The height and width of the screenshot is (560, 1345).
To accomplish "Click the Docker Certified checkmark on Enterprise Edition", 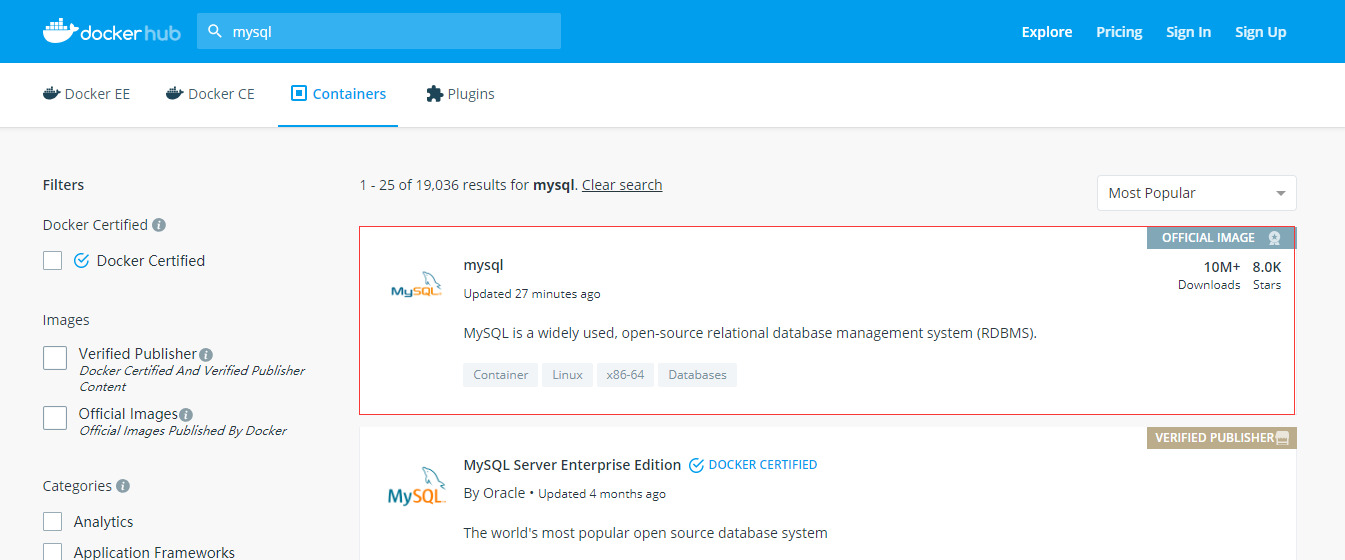I will coord(697,465).
